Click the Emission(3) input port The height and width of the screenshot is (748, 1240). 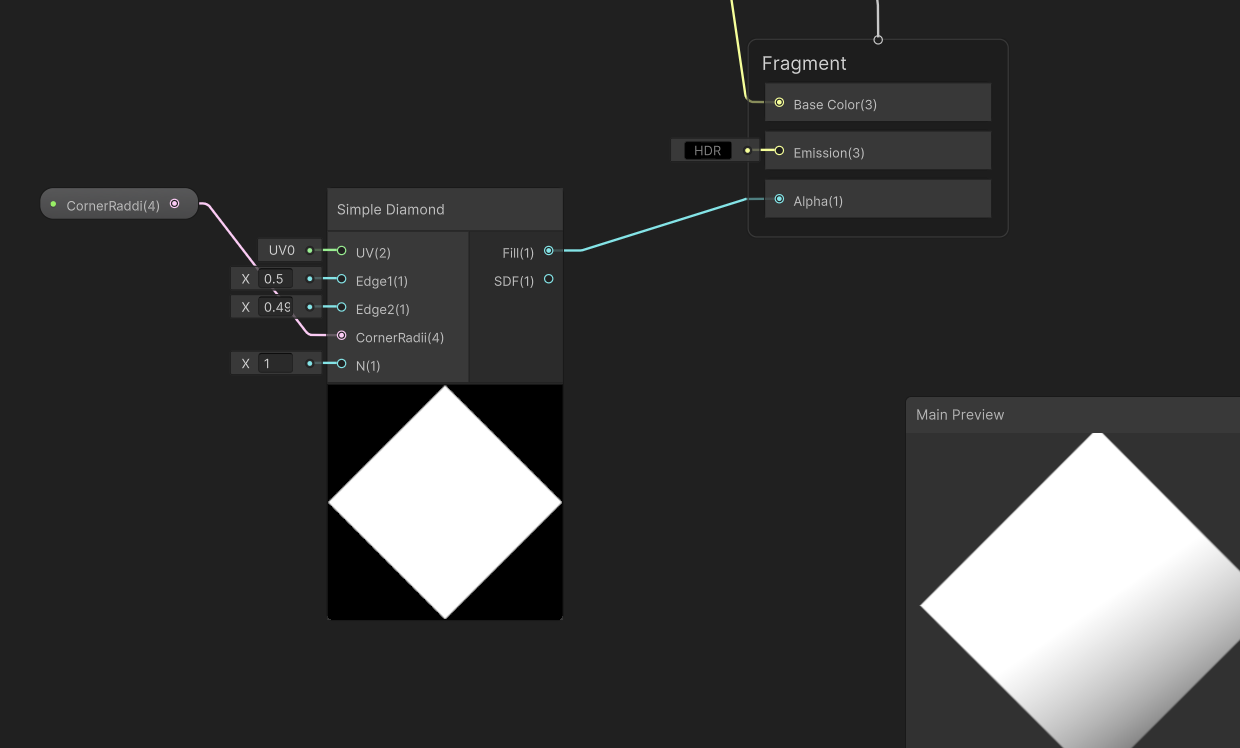click(x=779, y=151)
